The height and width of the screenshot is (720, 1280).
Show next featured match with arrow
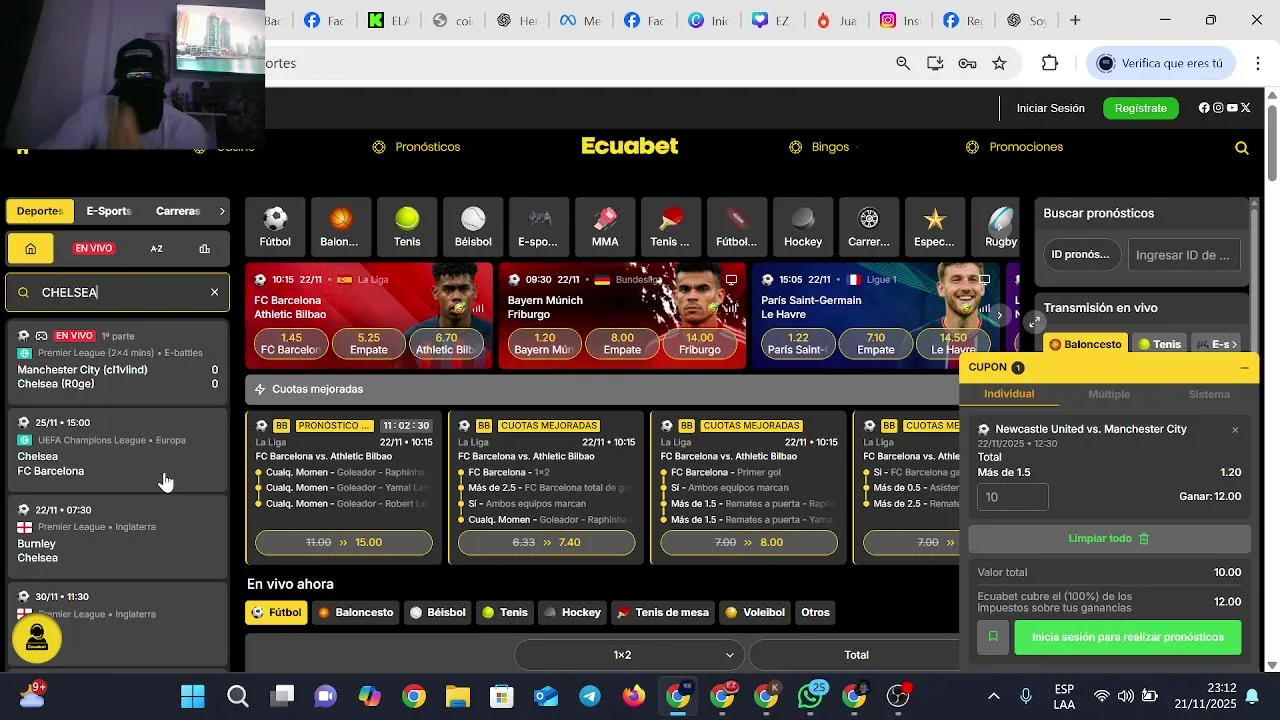click(x=999, y=315)
